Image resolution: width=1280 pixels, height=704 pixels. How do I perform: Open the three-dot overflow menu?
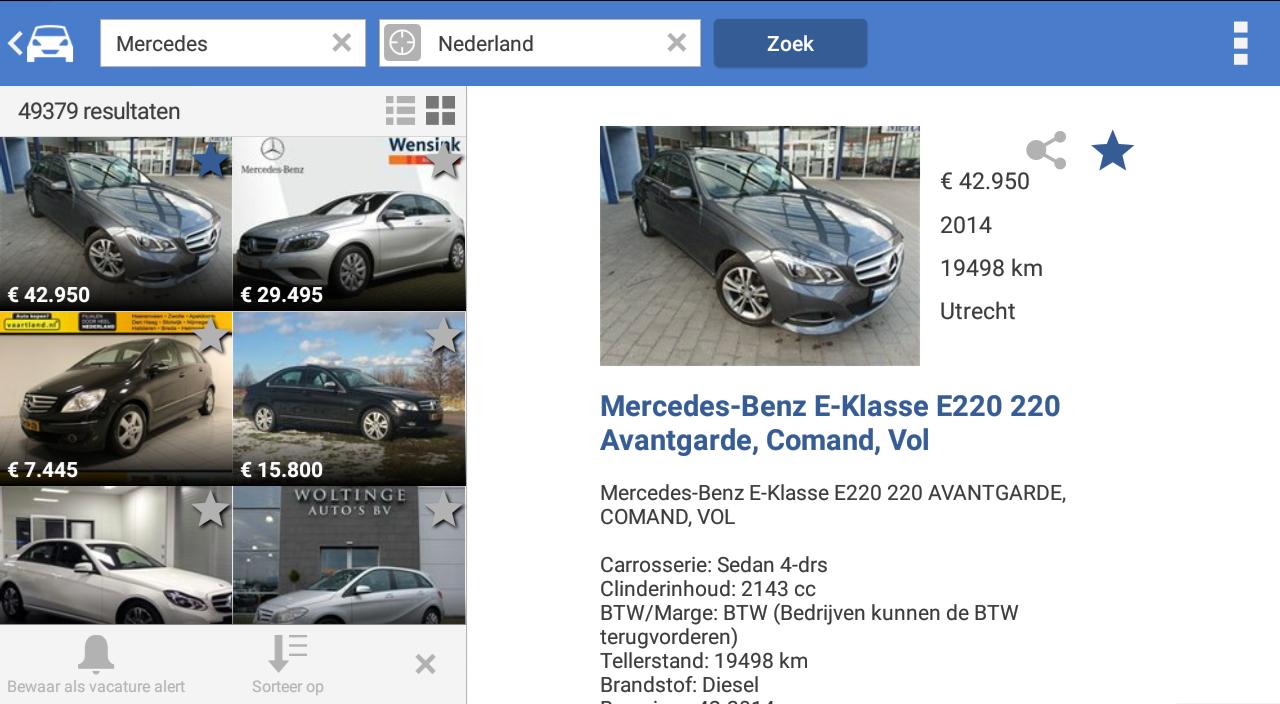1240,43
